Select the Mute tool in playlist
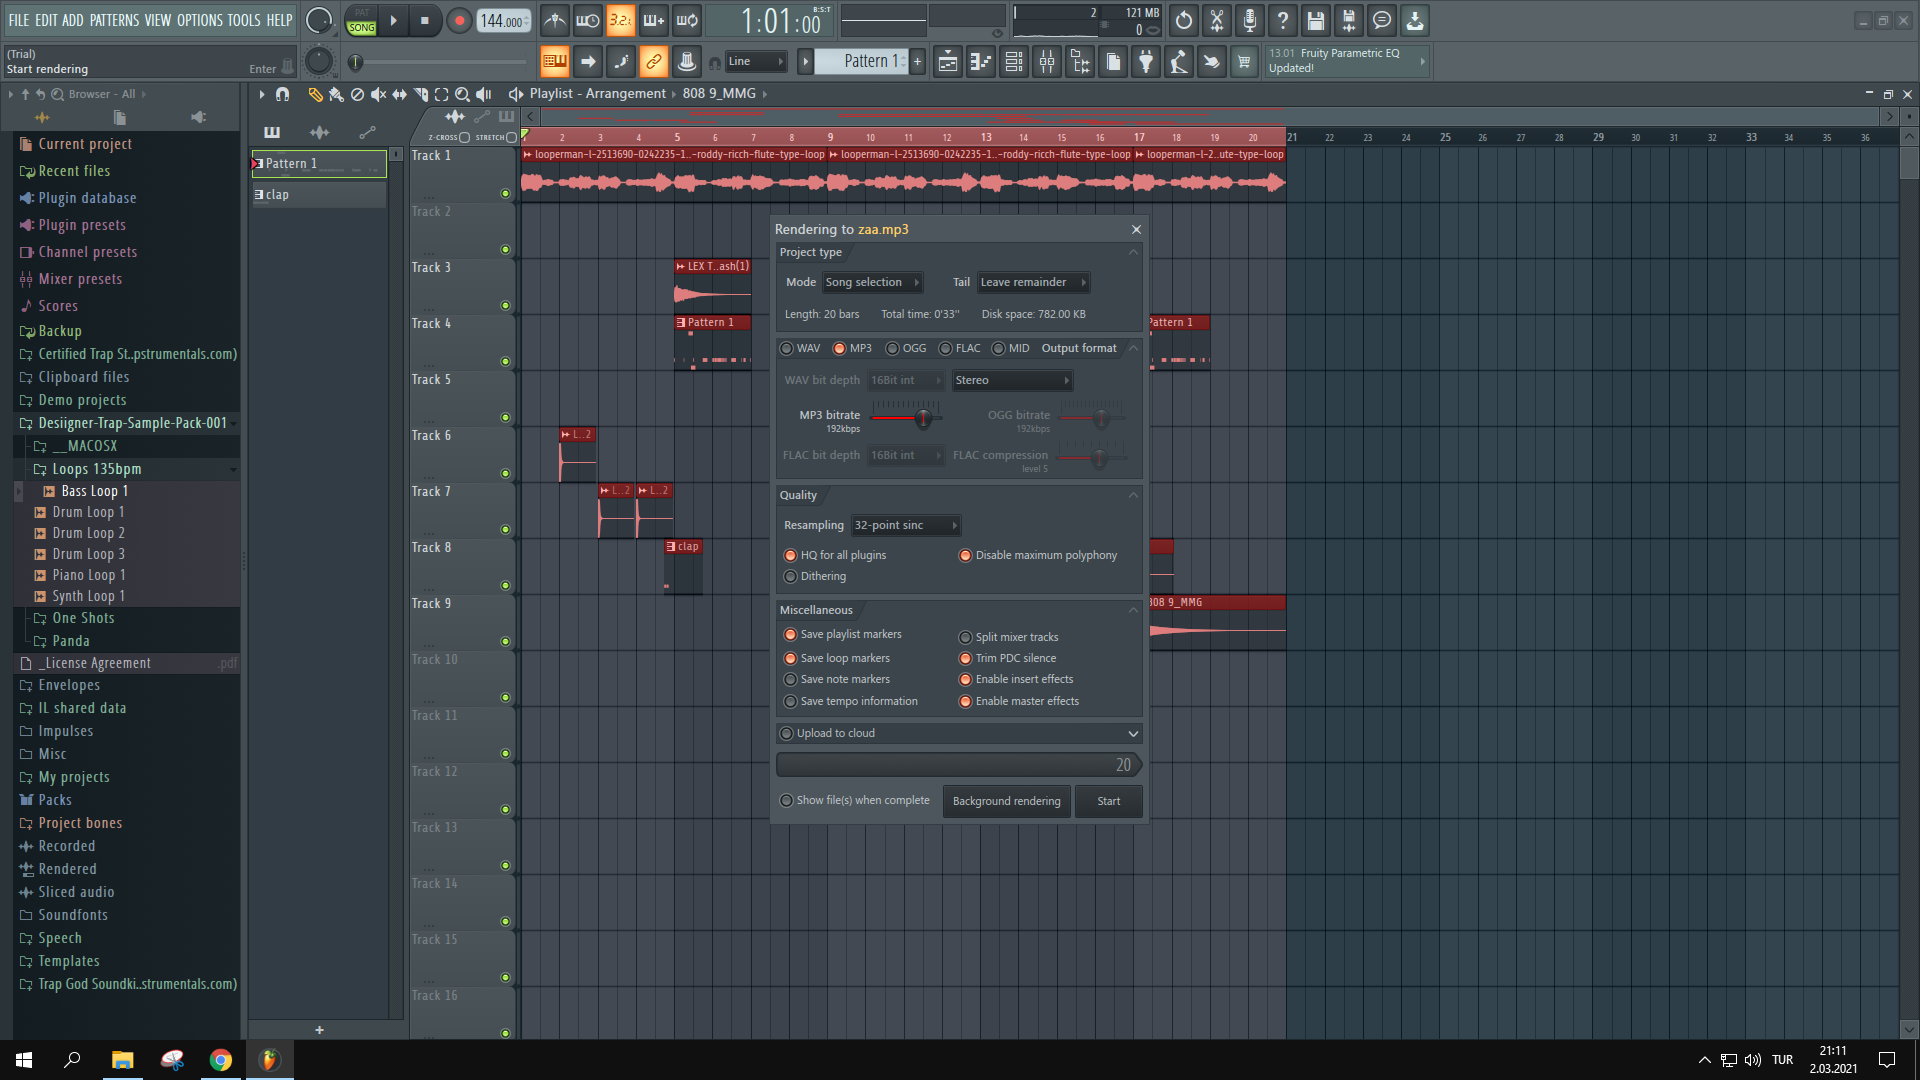1920x1080 pixels. pos(378,94)
